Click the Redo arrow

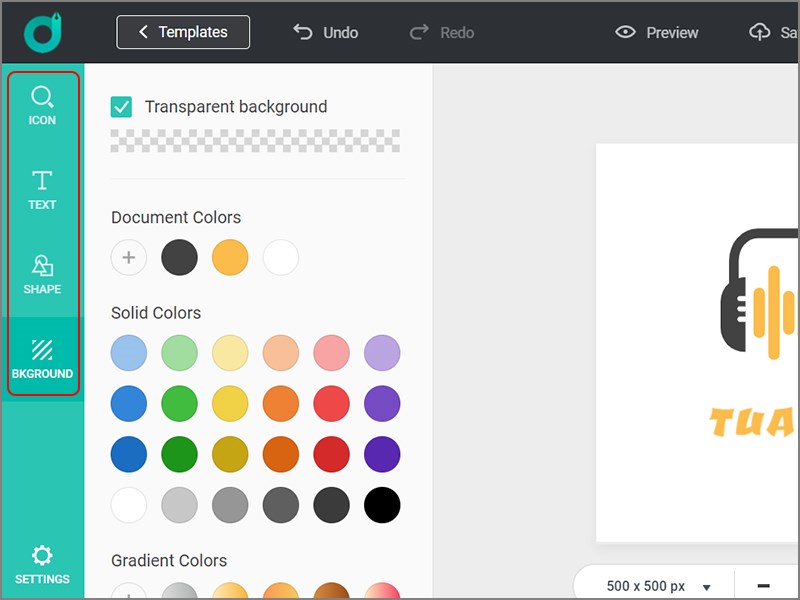[420, 32]
